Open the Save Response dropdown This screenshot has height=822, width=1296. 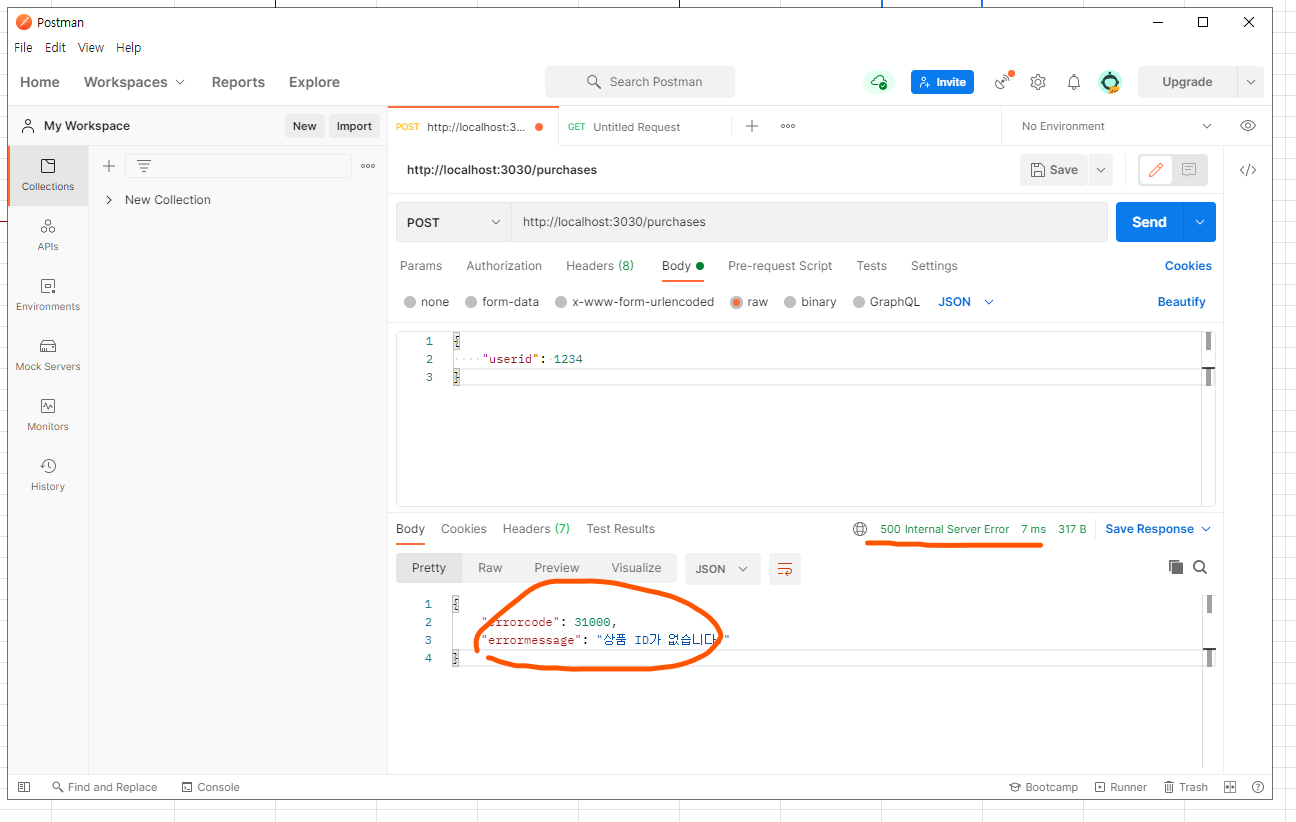tap(1158, 529)
